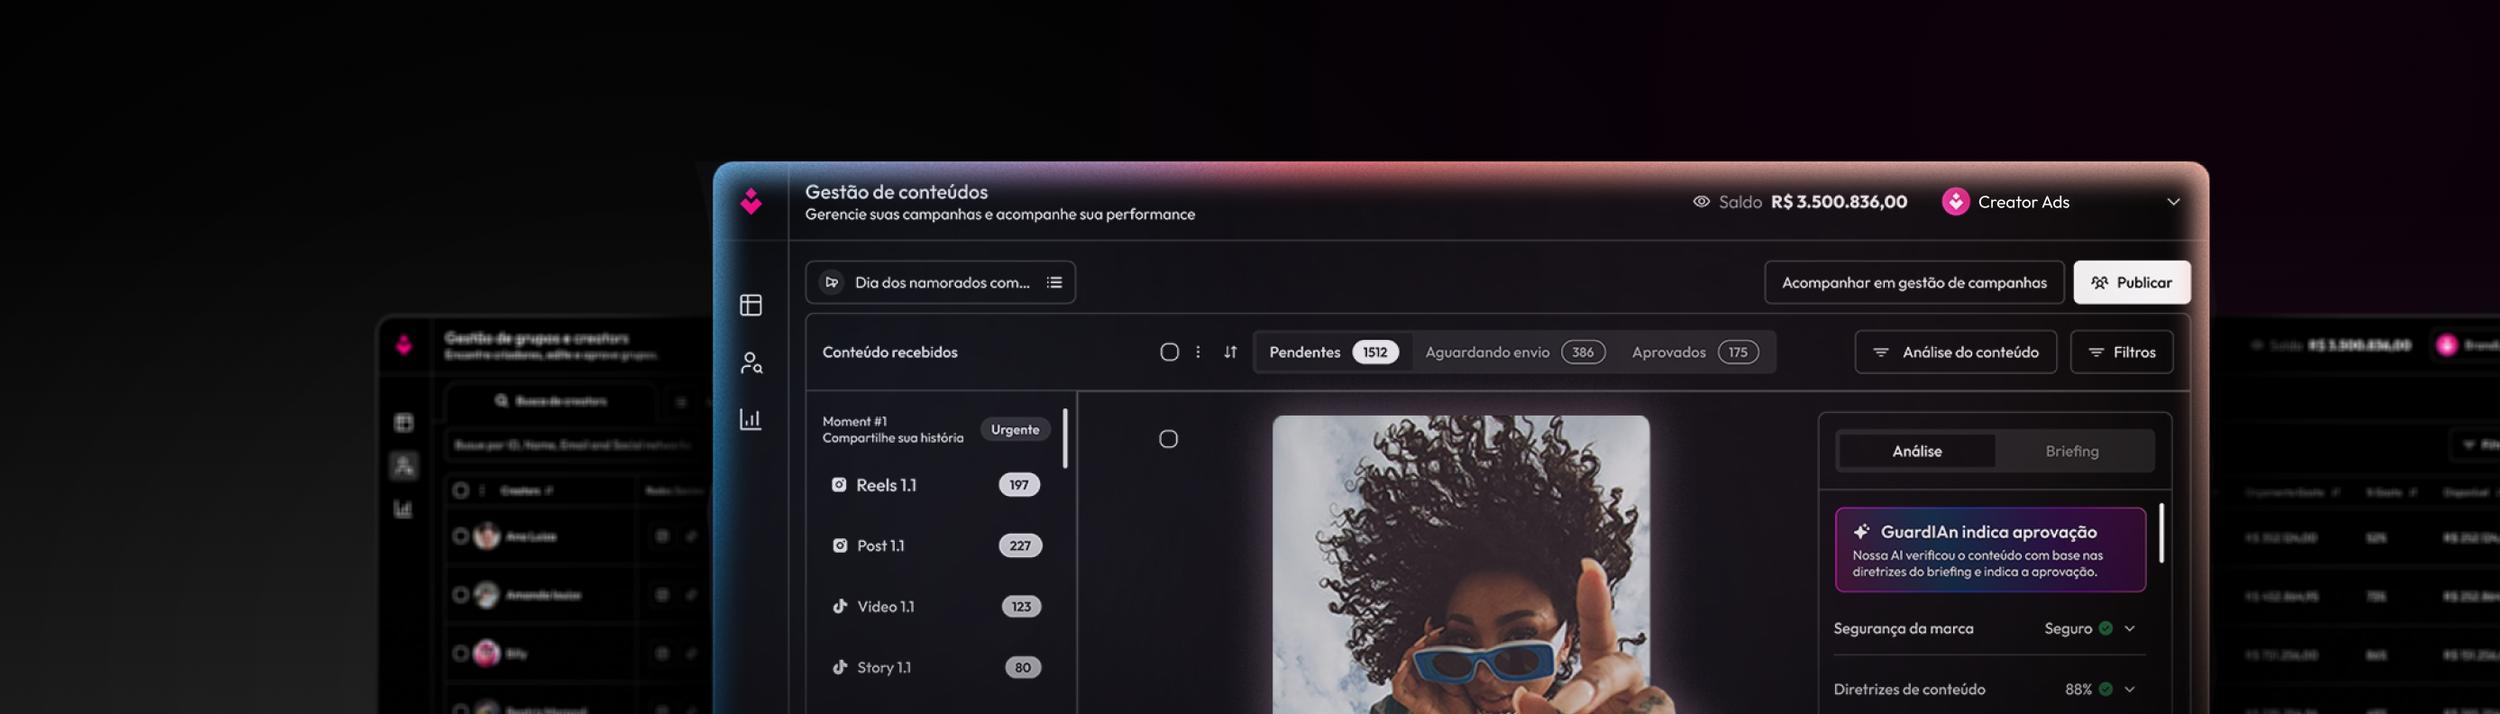Toggle Saldo visibility eye in the main window

pos(1701,202)
